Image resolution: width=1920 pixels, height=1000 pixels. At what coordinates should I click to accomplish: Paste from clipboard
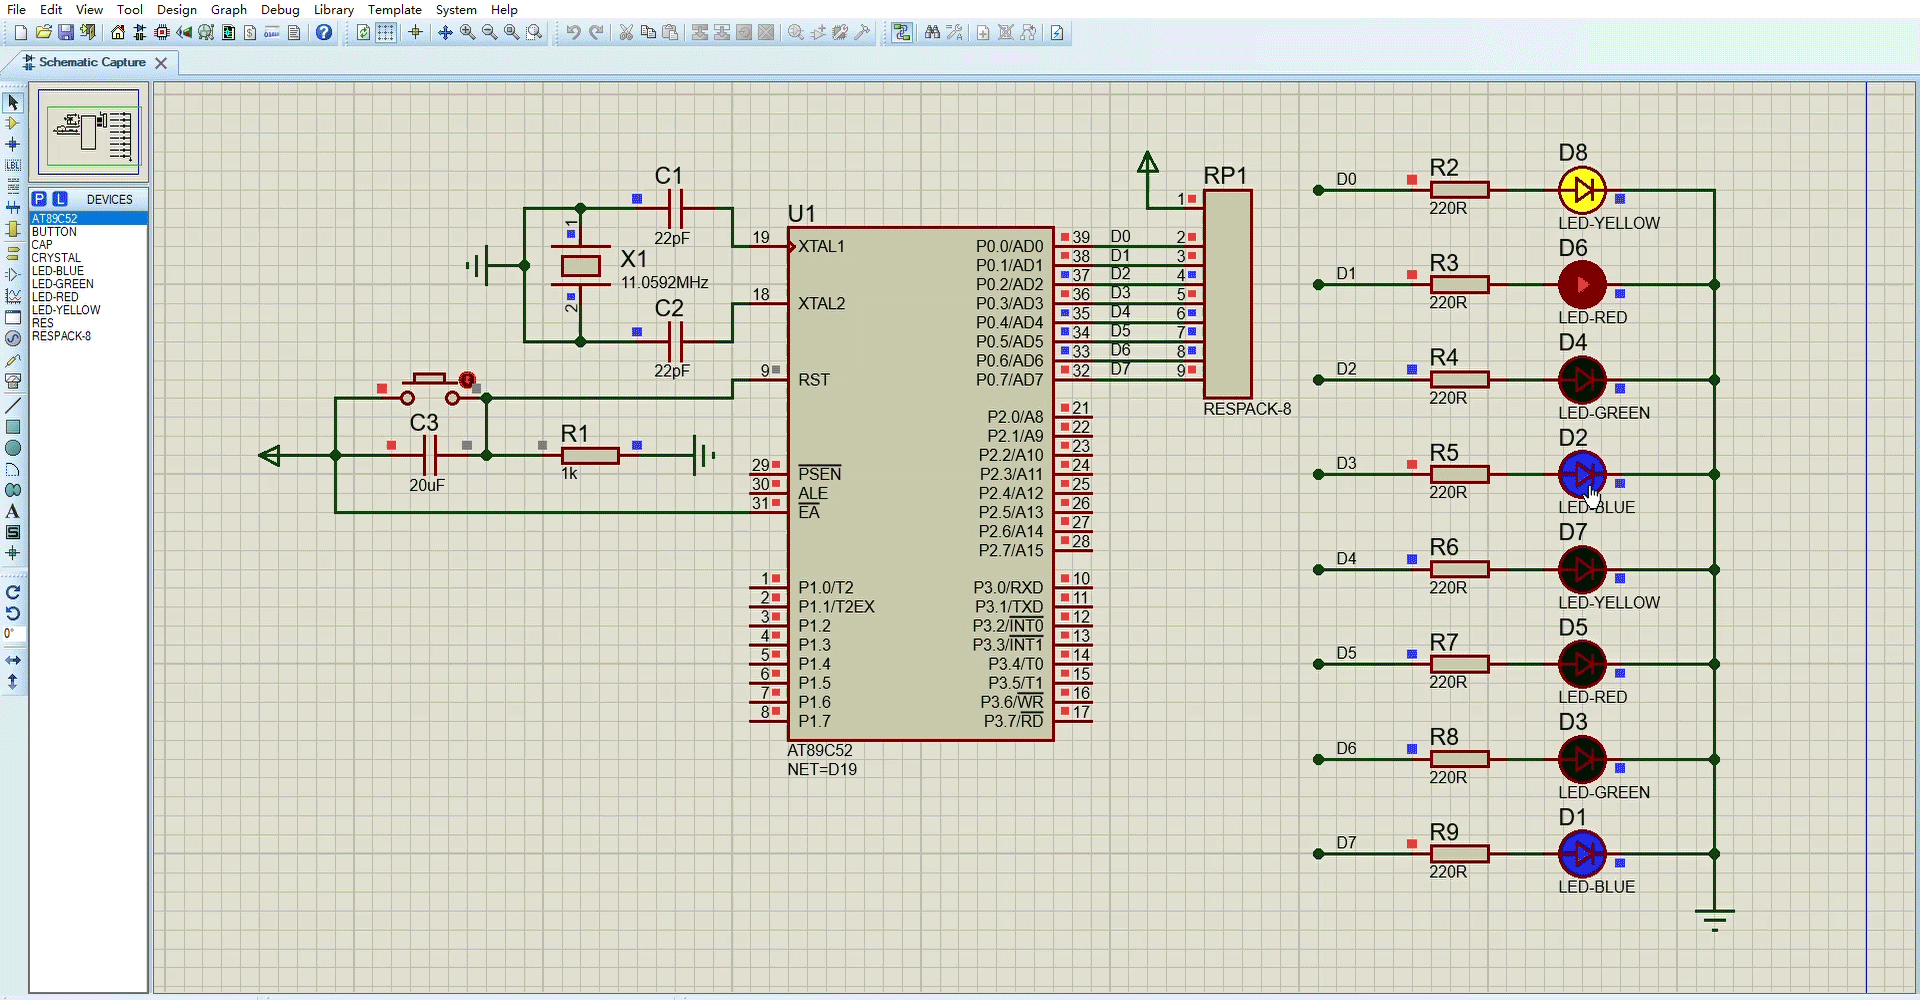click(670, 33)
